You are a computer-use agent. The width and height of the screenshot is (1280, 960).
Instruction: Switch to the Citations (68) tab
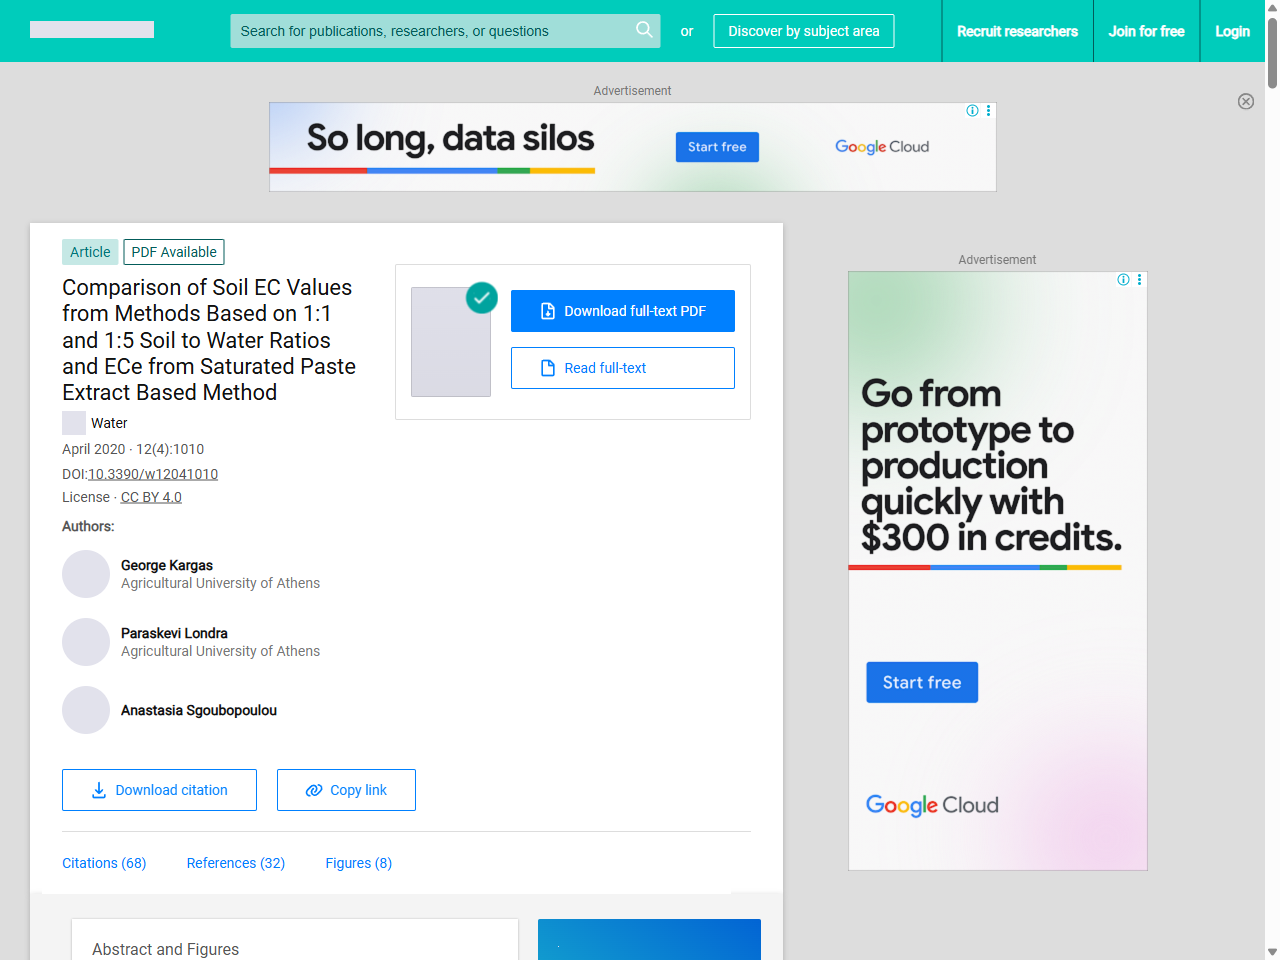click(x=104, y=863)
